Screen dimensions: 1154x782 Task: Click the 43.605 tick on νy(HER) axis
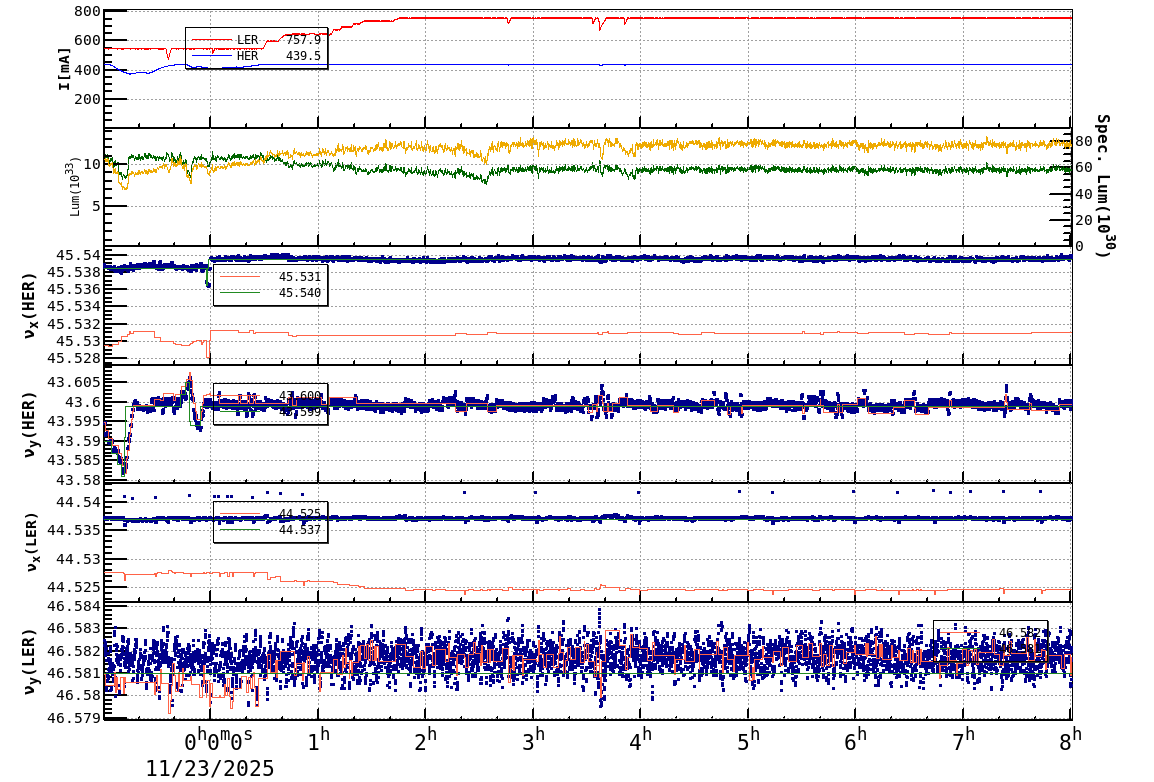click(74, 383)
